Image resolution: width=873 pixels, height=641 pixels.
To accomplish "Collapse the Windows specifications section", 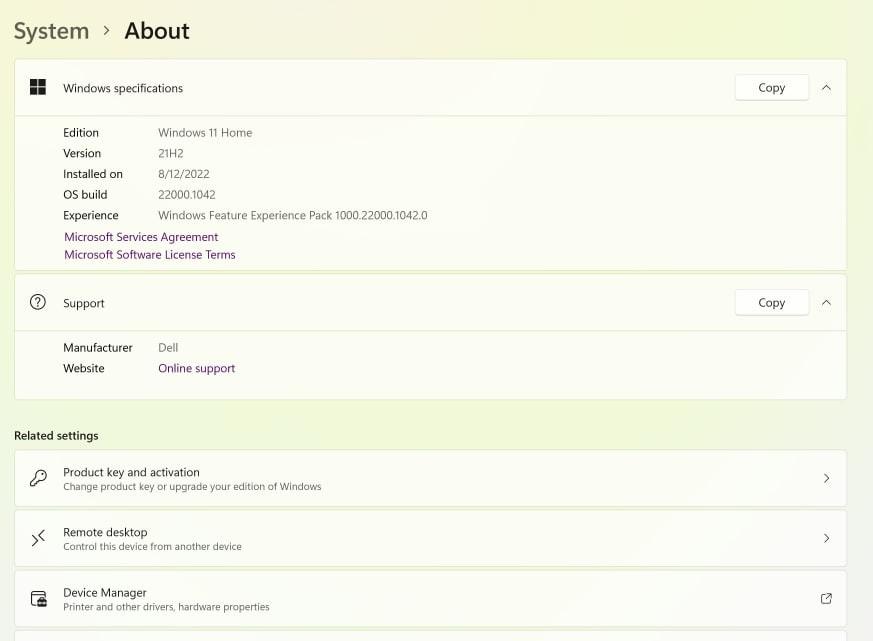I will coord(826,87).
